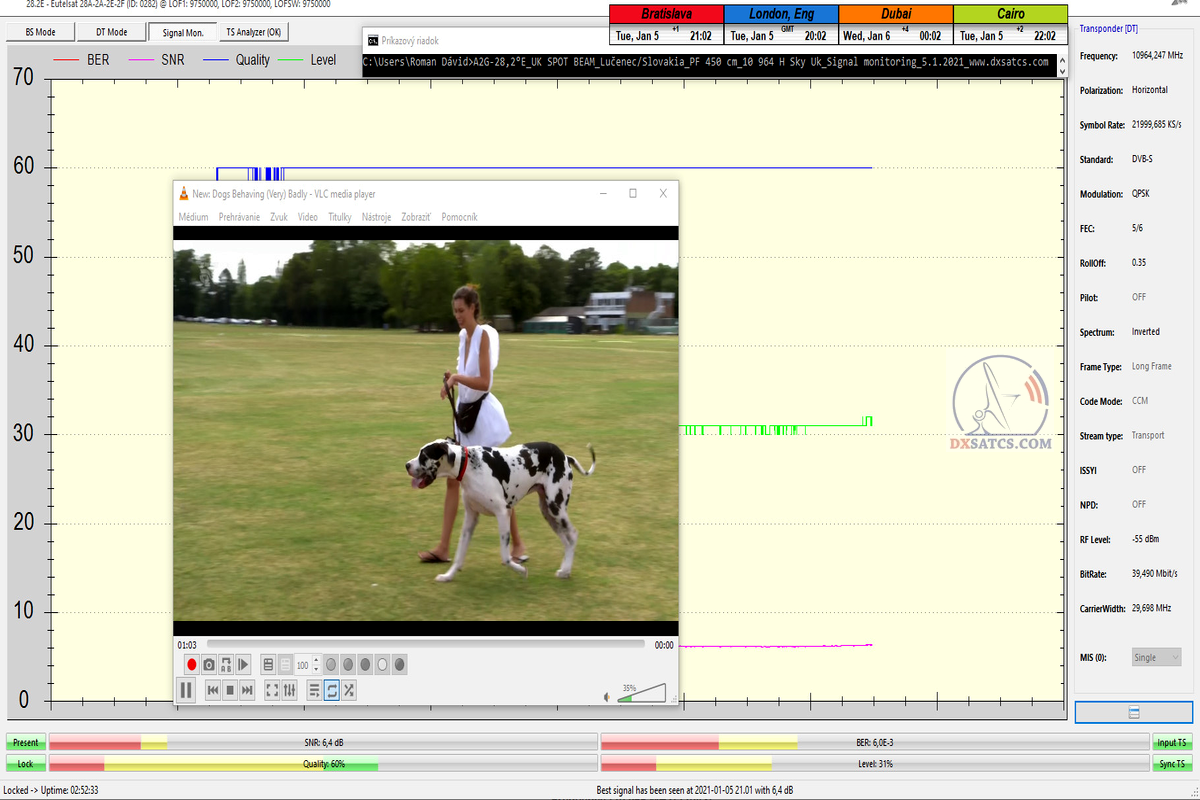This screenshot has width=1200, height=800.
Task: Advance video frame by frame
Action: point(244,664)
